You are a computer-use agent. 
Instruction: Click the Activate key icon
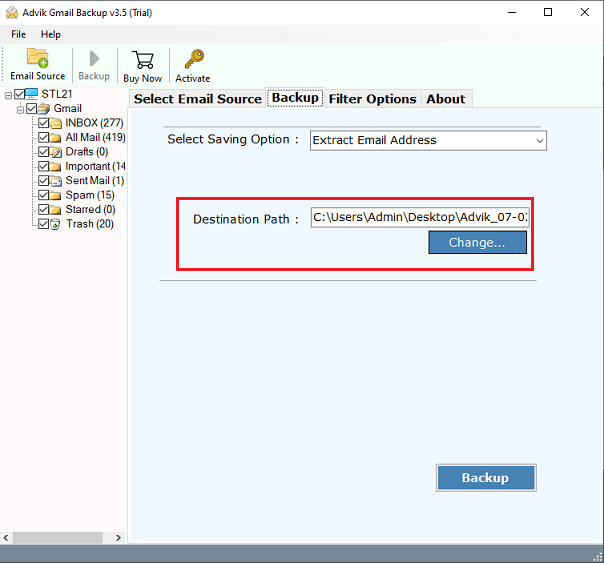(194, 59)
